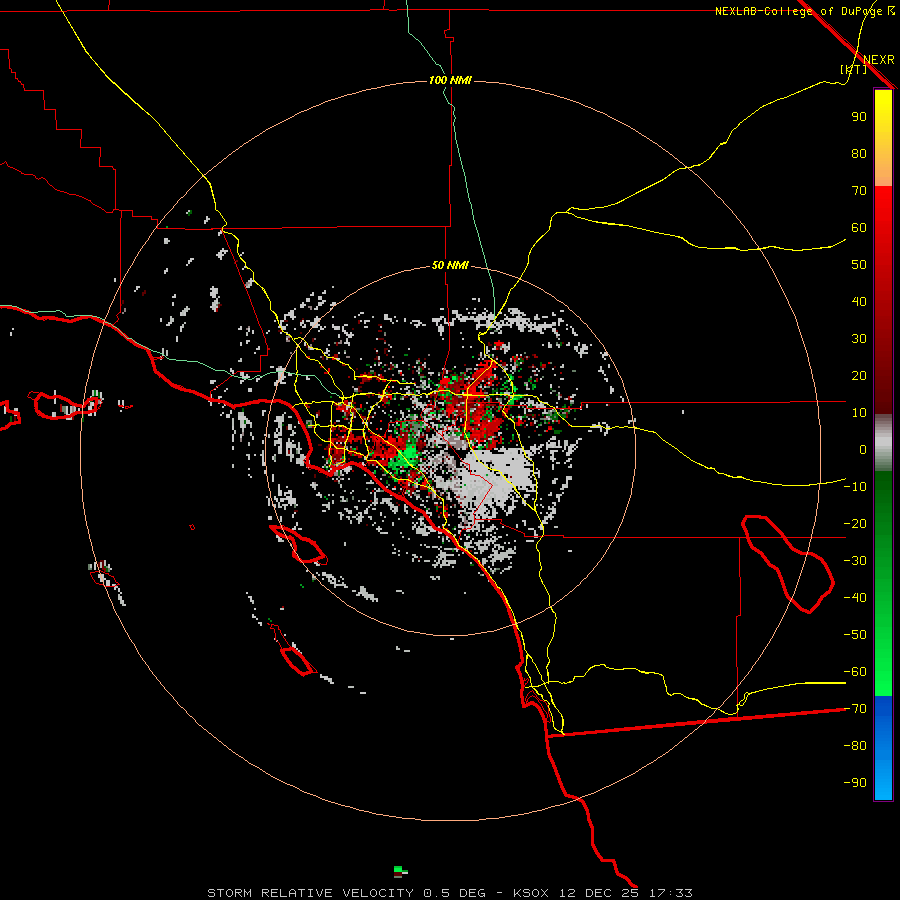Click the "-20" velocity scale label

855,524
